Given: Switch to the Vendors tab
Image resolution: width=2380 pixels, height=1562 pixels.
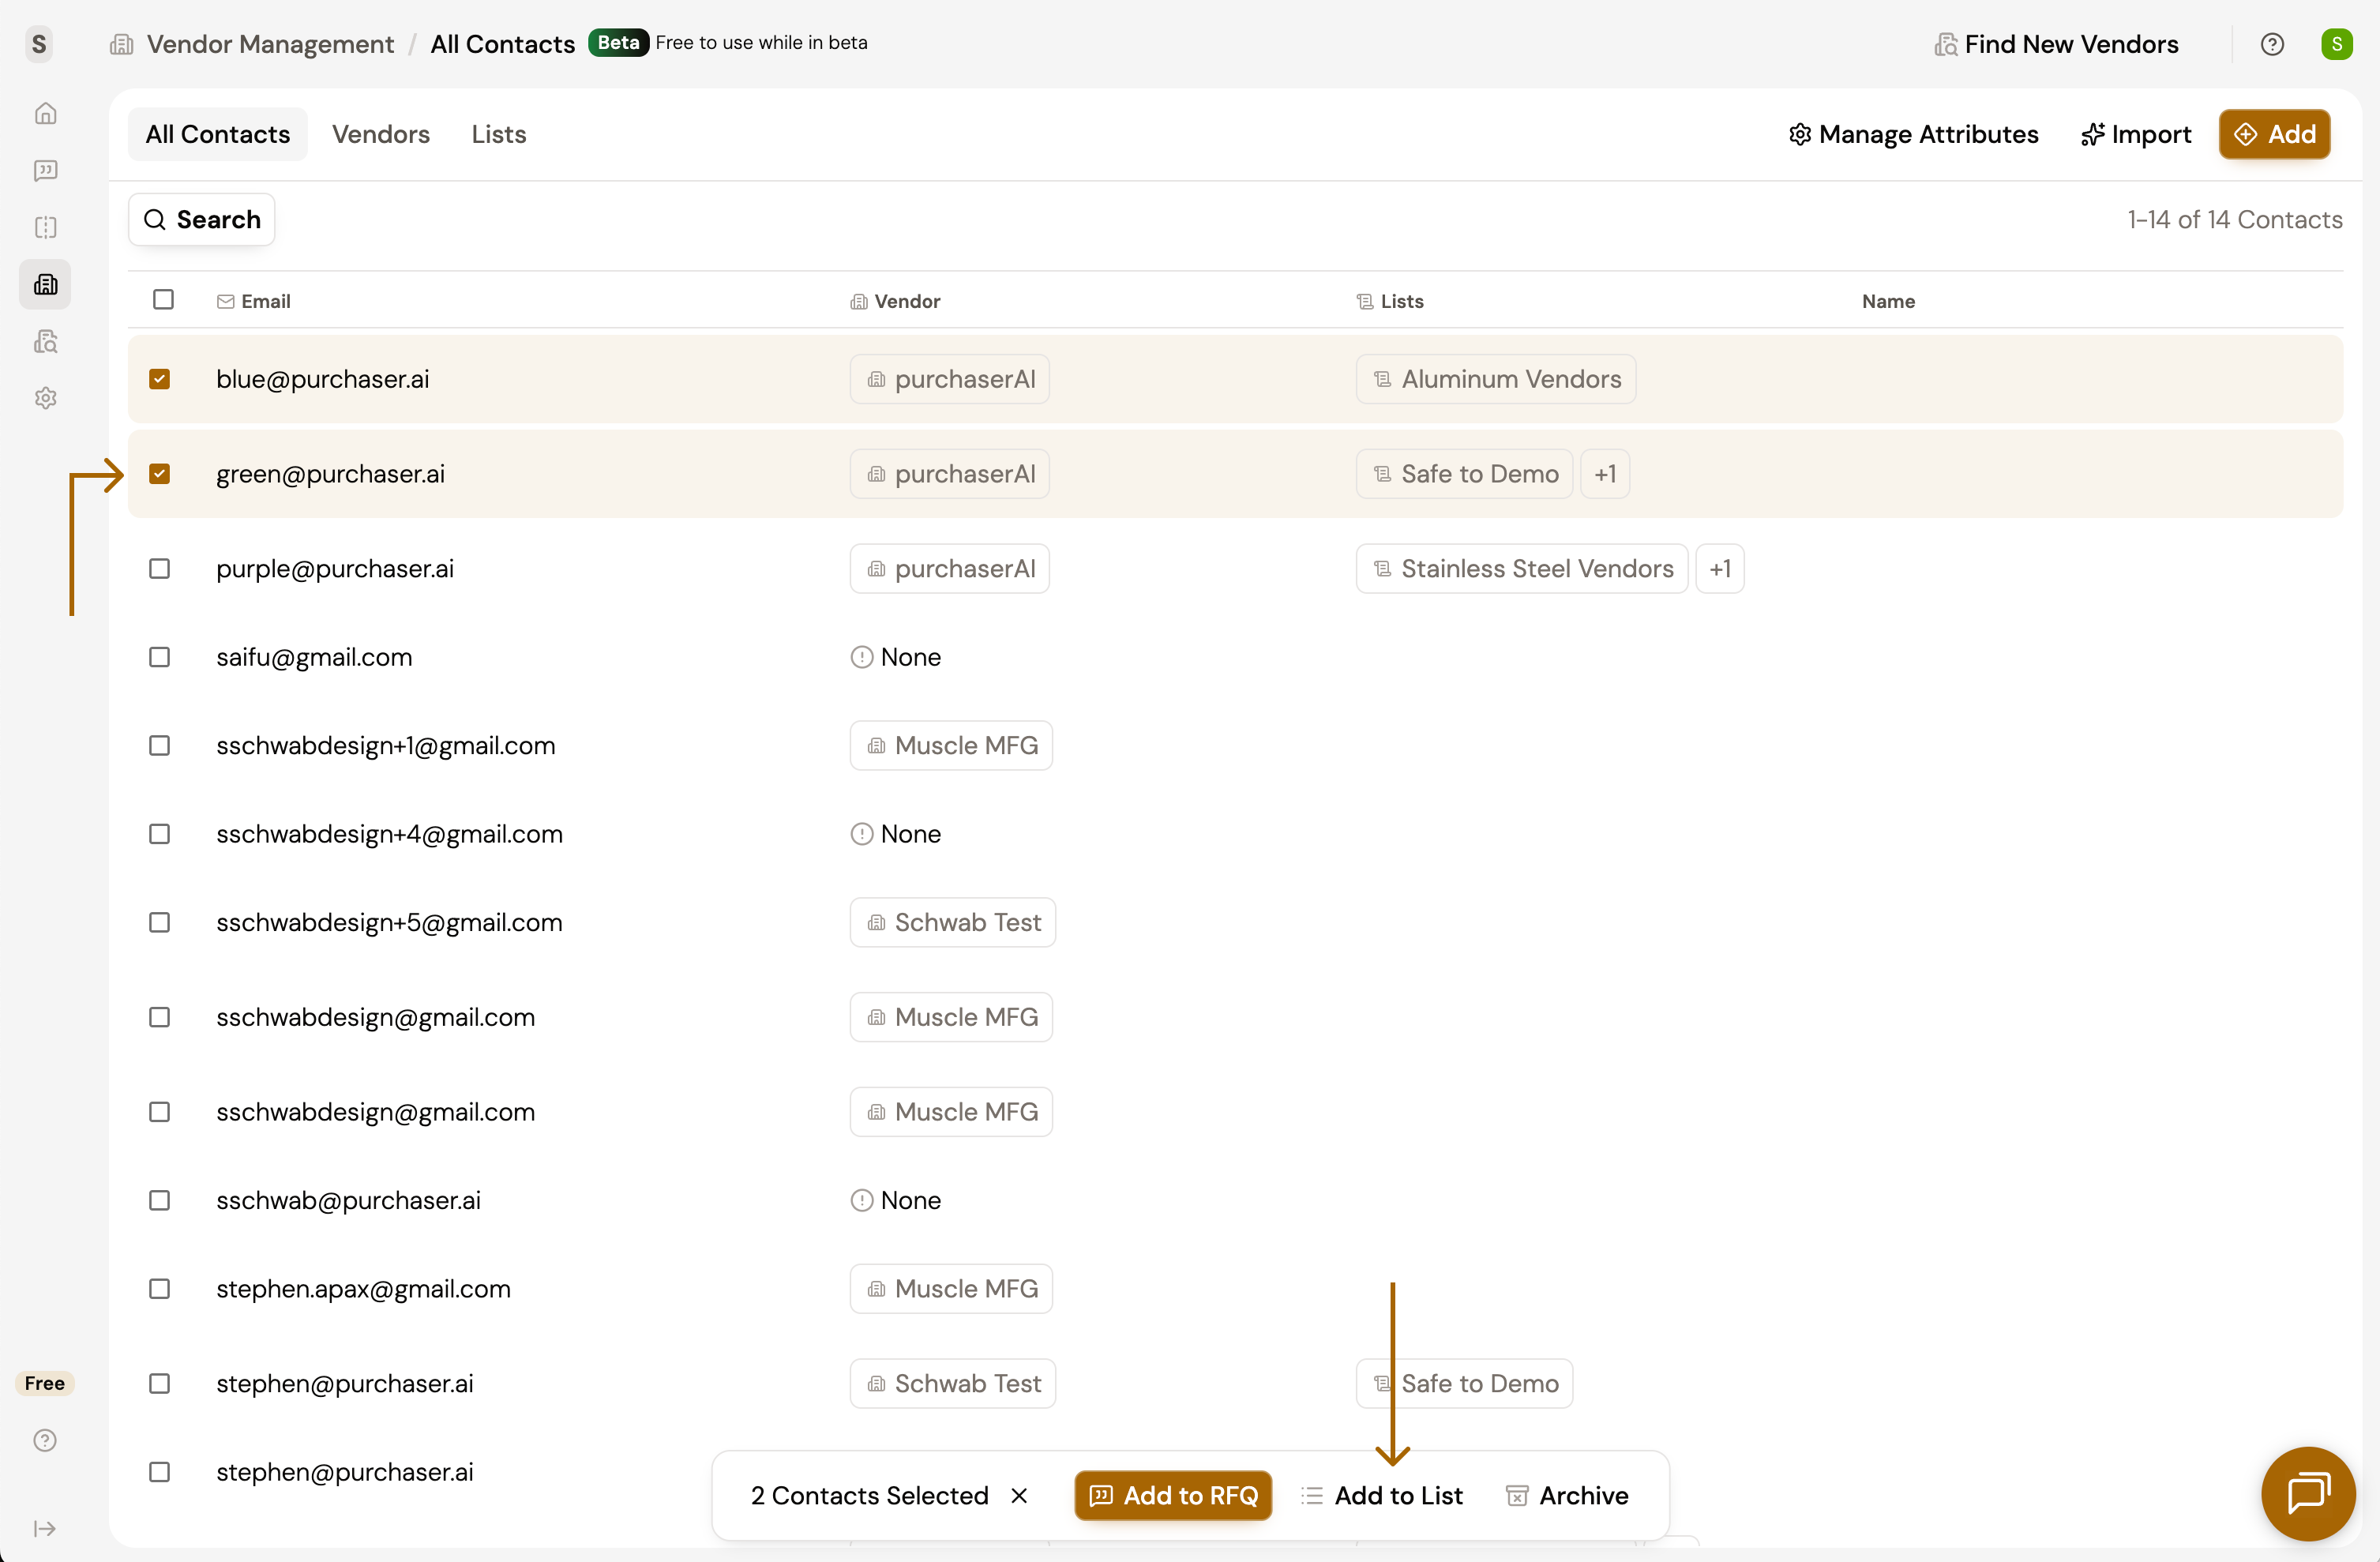Looking at the screenshot, I should [x=380, y=134].
